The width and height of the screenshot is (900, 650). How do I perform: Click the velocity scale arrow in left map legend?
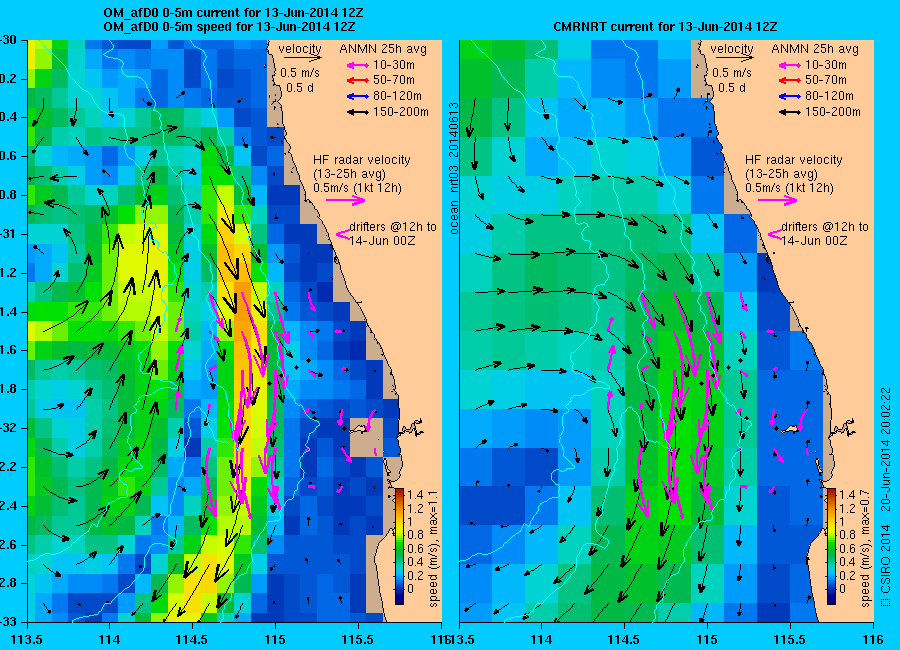pyautogui.click(x=302, y=57)
